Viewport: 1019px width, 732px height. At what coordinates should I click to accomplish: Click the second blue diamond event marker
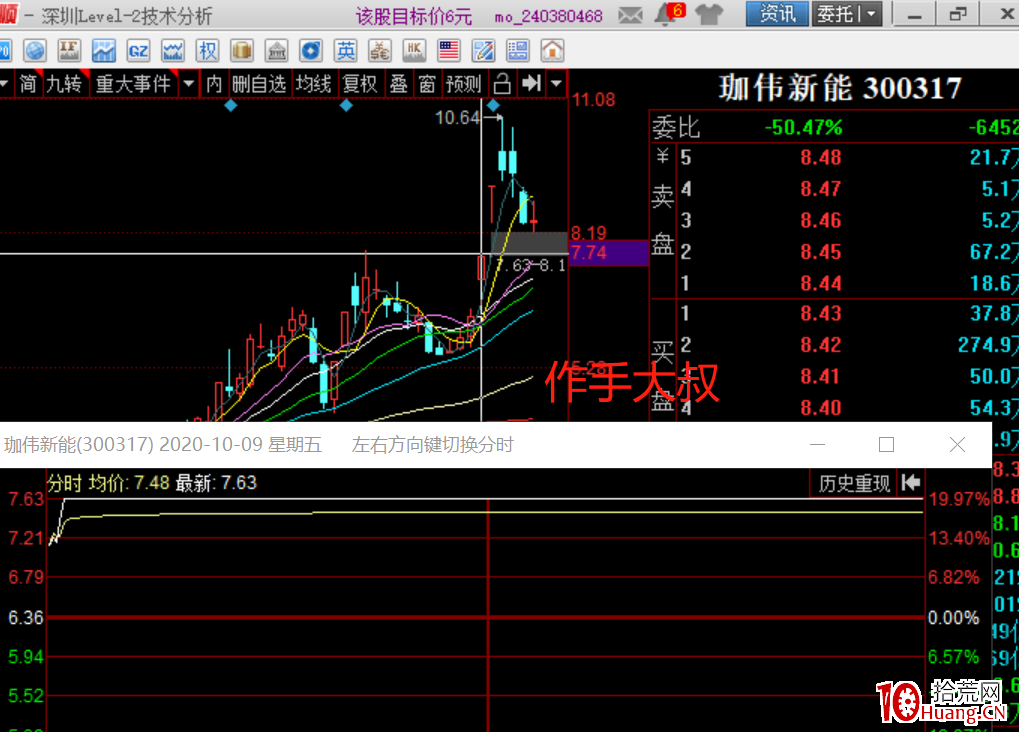[346, 105]
